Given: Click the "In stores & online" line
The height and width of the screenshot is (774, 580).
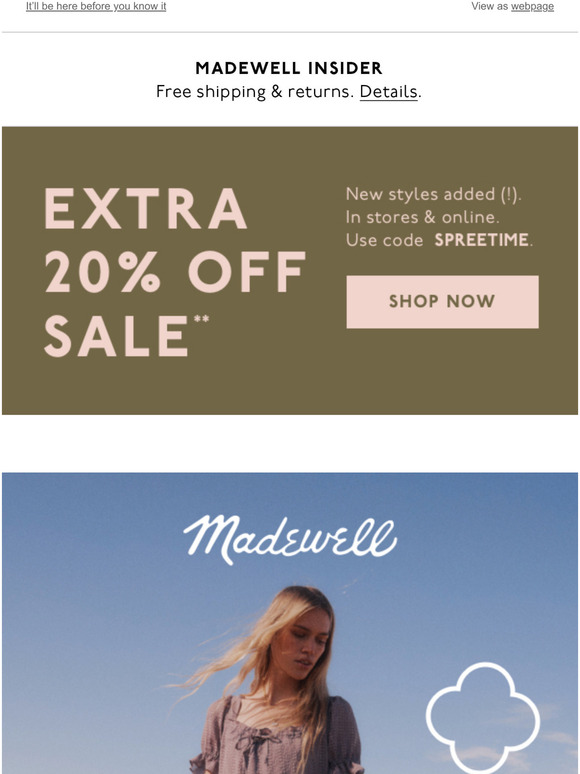Looking at the screenshot, I should click(423, 217).
